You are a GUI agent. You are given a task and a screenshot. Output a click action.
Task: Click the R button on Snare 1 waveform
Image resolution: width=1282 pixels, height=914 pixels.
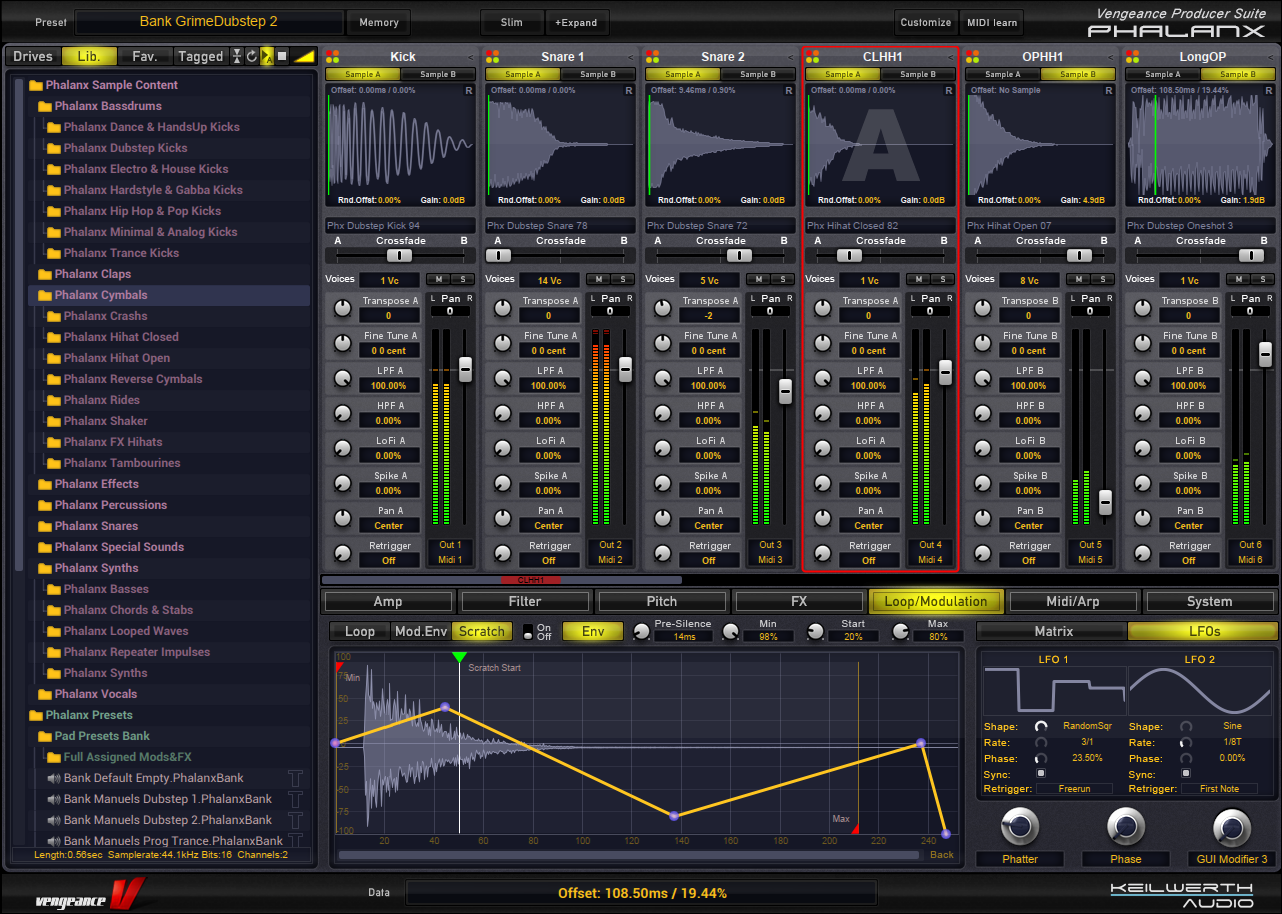[628, 91]
